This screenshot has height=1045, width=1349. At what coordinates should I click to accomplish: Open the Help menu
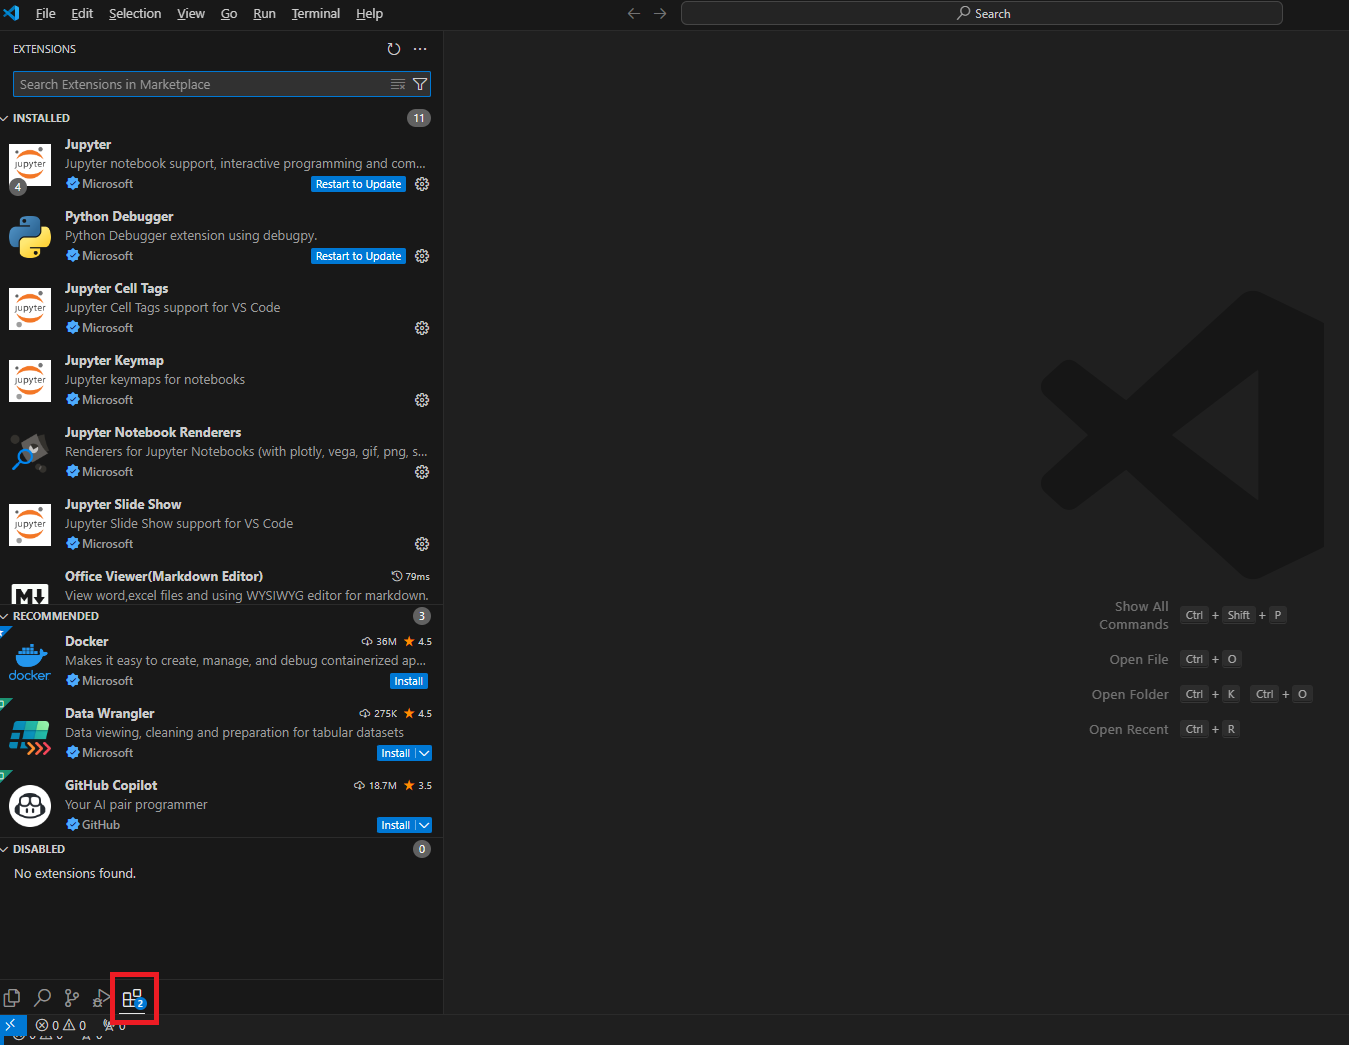pyautogui.click(x=370, y=13)
